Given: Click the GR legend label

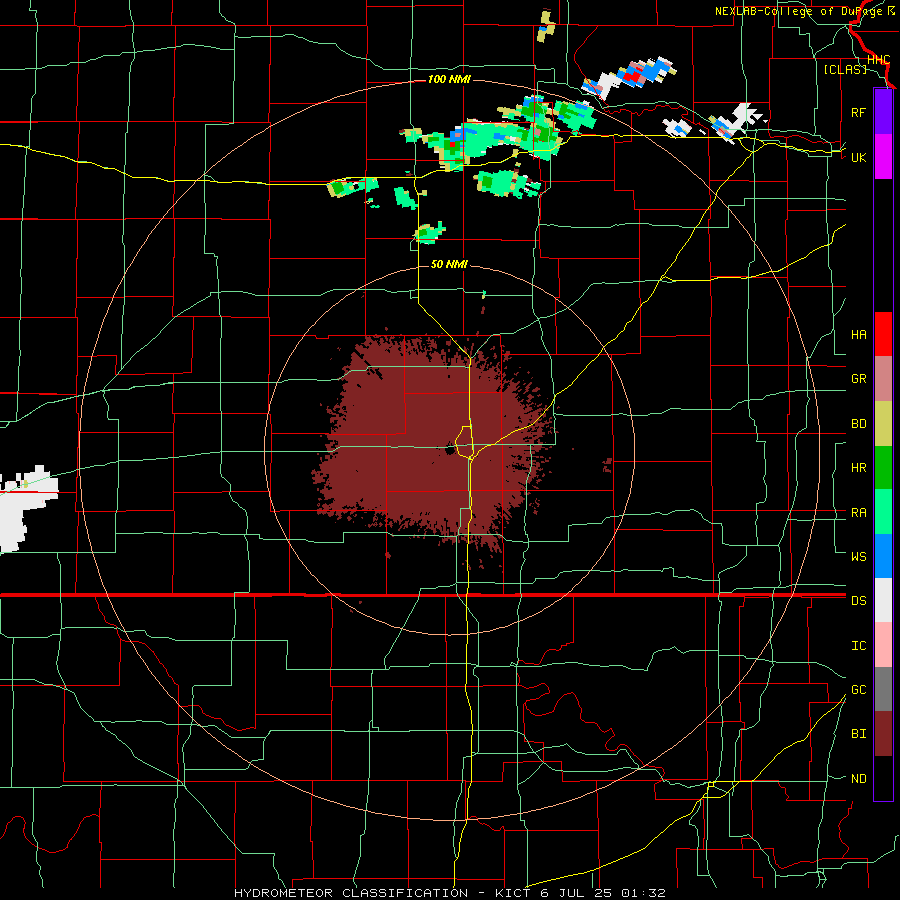Looking at the screenshot, I should tap(858, 379).
